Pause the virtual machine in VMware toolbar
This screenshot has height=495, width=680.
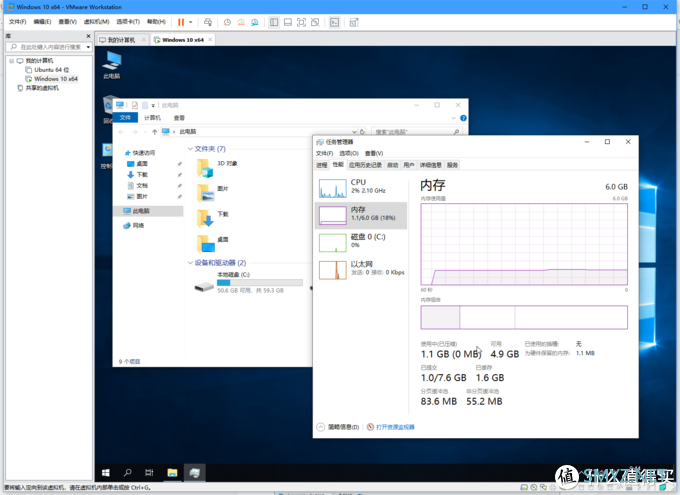(181, 22)
